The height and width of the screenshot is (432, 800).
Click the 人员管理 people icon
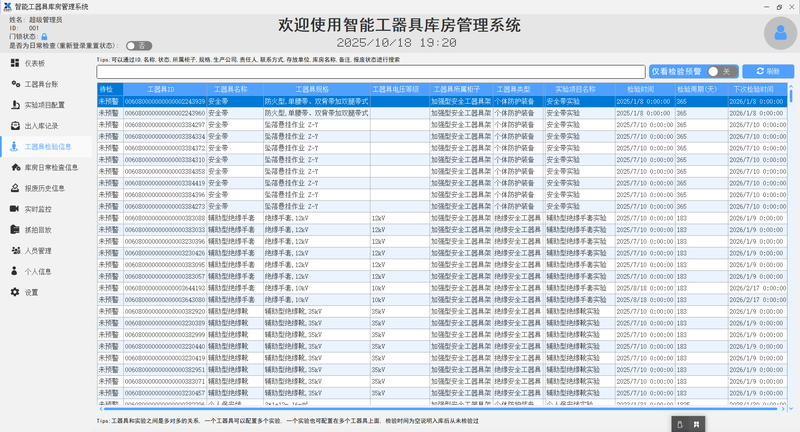click(15, 250)
